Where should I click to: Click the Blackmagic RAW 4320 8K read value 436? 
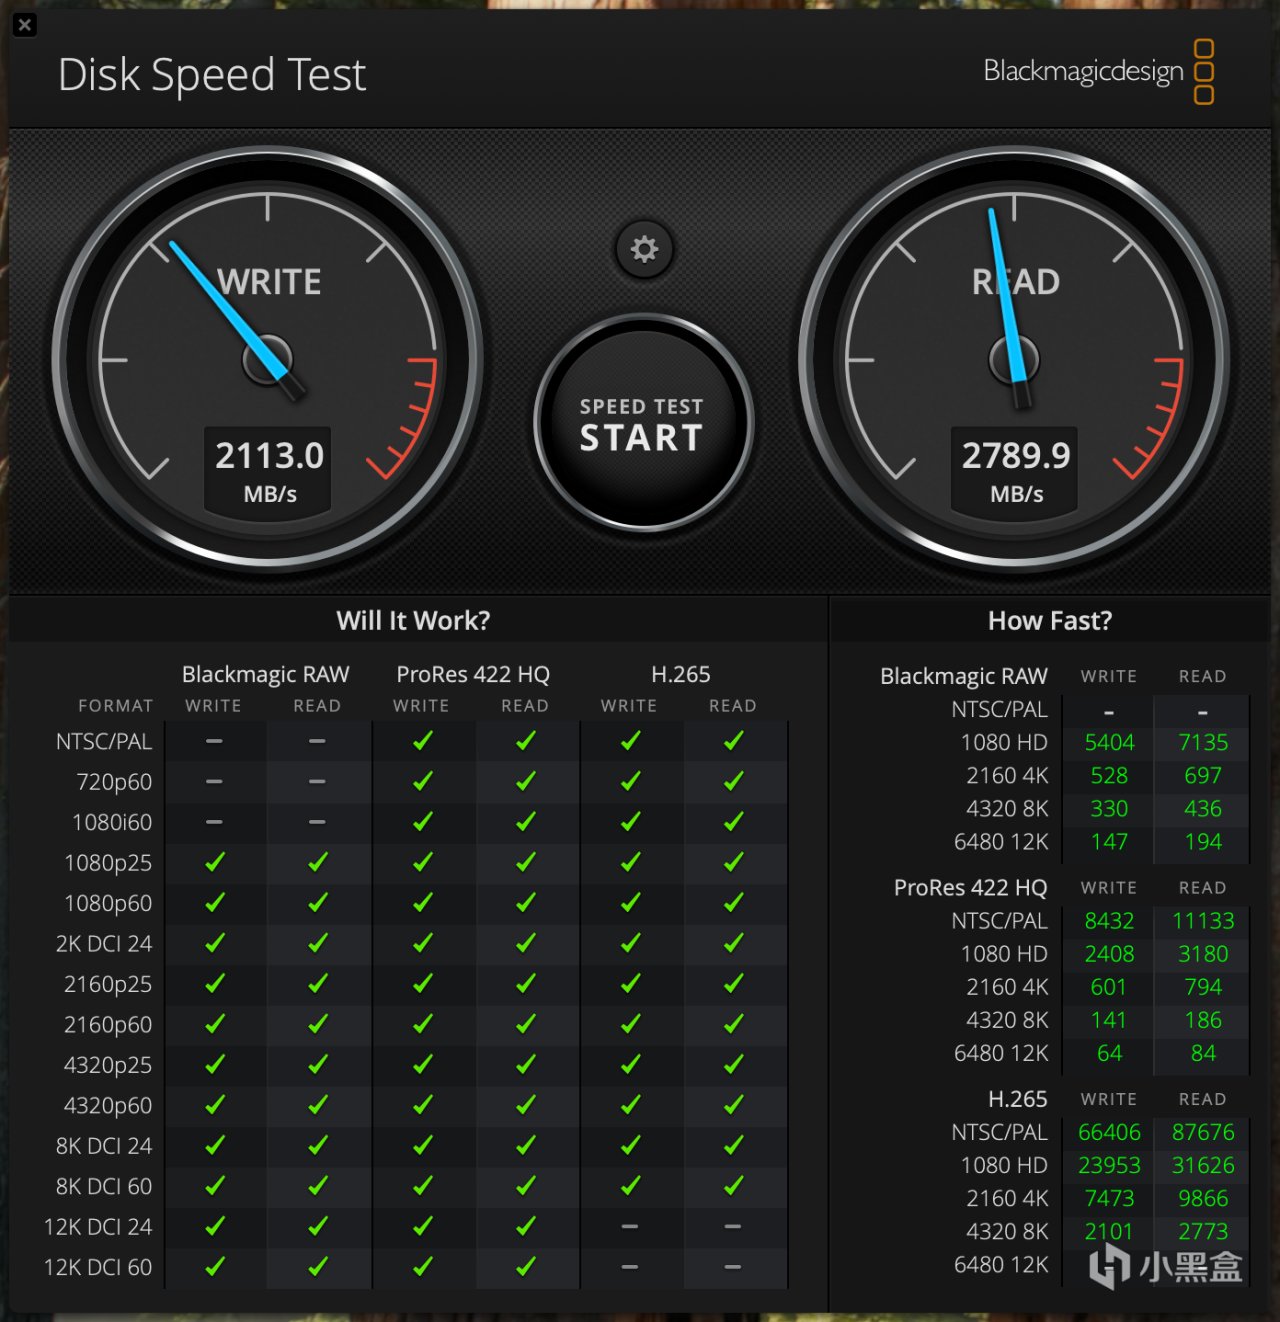[1203, 808]
